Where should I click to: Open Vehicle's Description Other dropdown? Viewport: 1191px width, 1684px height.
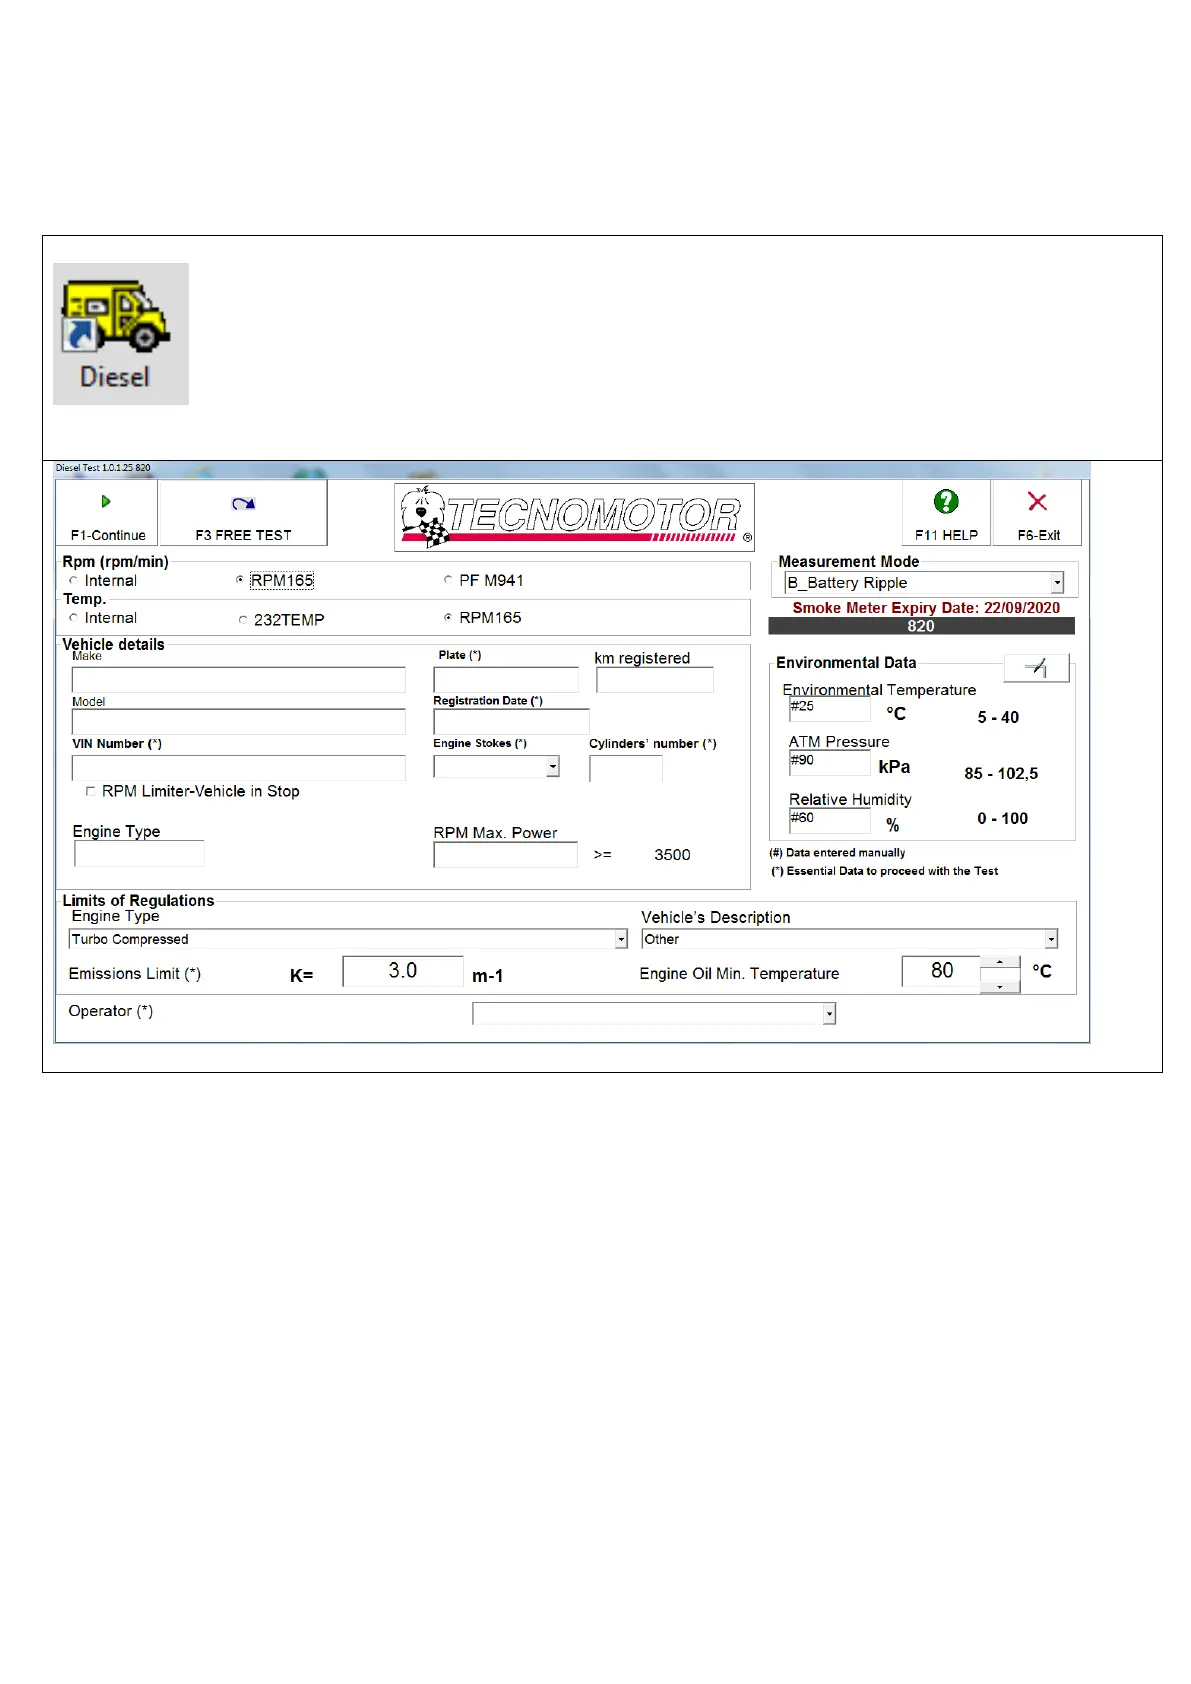click(x=1051, y=940)
